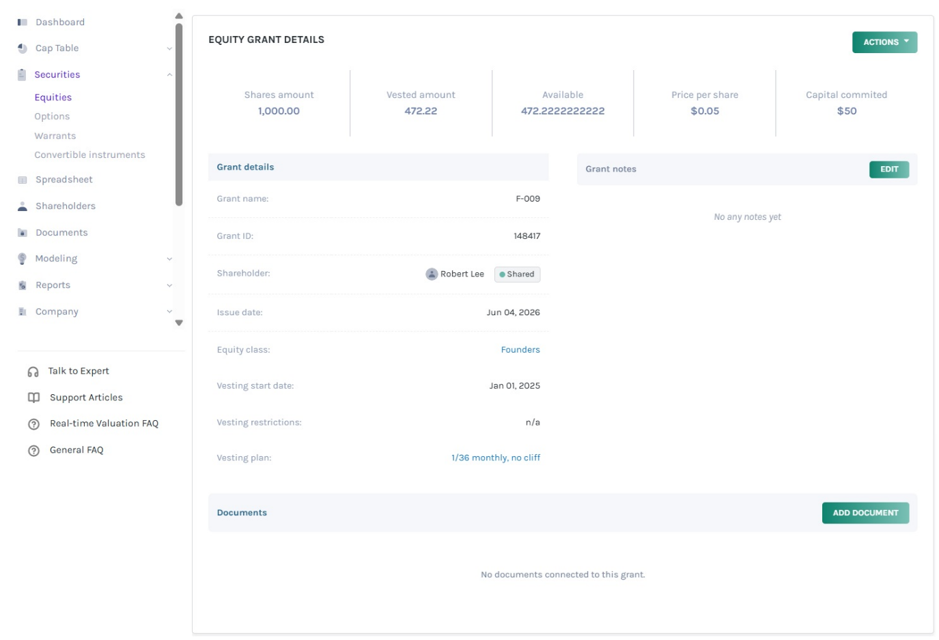Click the Add Document button
Viewport: 939px width, 640px height.
(865, 512)
